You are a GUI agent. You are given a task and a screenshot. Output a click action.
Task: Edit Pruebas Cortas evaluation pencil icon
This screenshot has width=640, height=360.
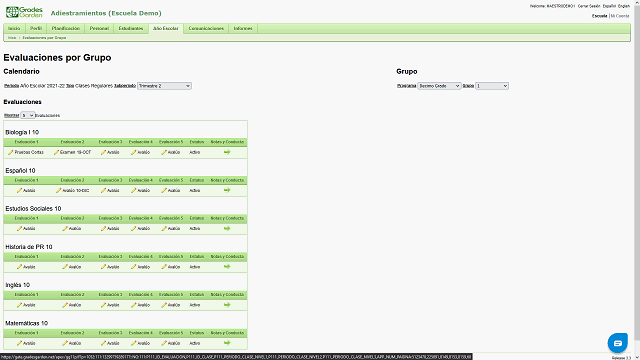pyautogui.click(x=11, y=152)
